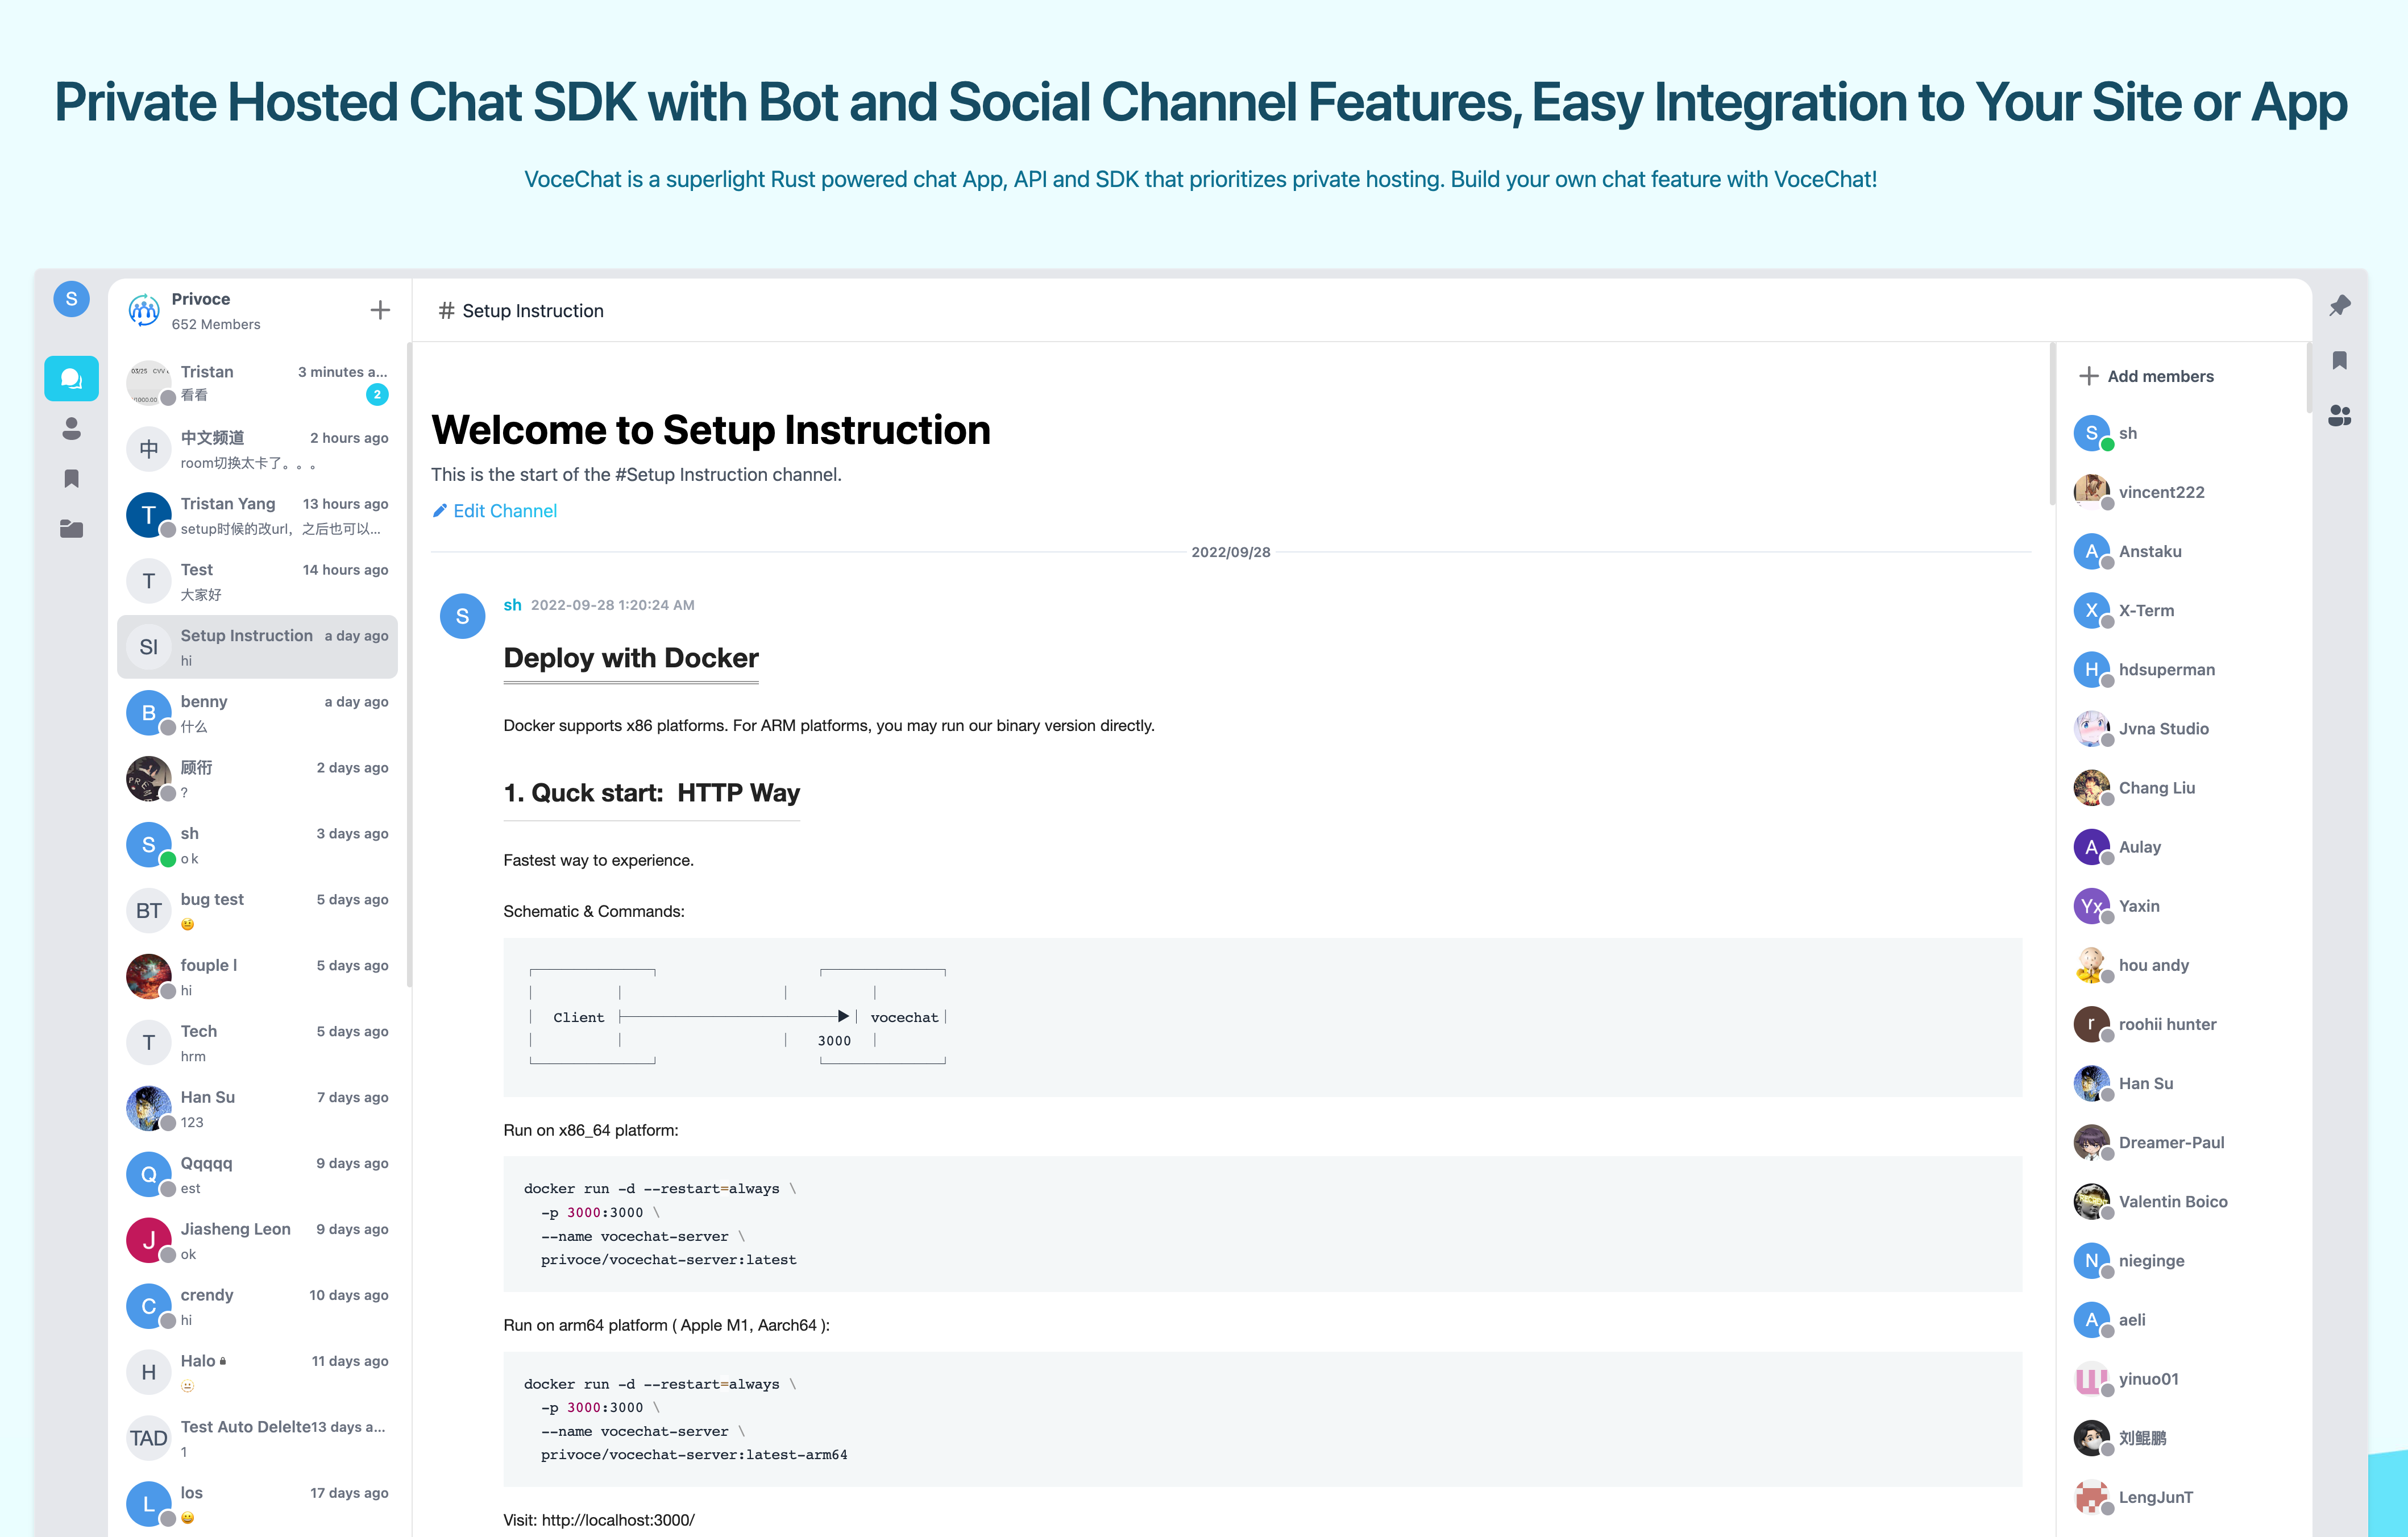The image size is (2408, 1537).
Task: Open the Test Auto Delelte channel
Action: 257,1439
